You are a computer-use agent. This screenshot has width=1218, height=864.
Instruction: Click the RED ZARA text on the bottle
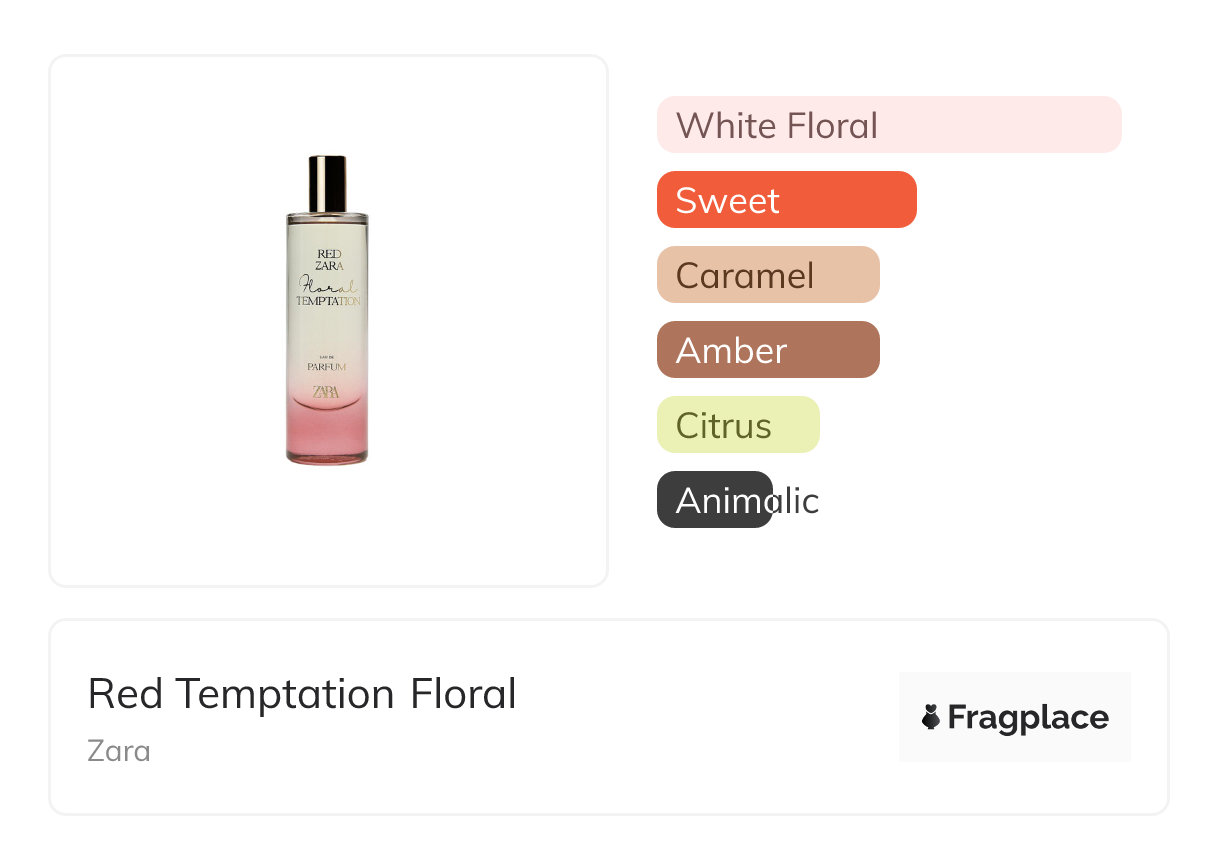329,259
